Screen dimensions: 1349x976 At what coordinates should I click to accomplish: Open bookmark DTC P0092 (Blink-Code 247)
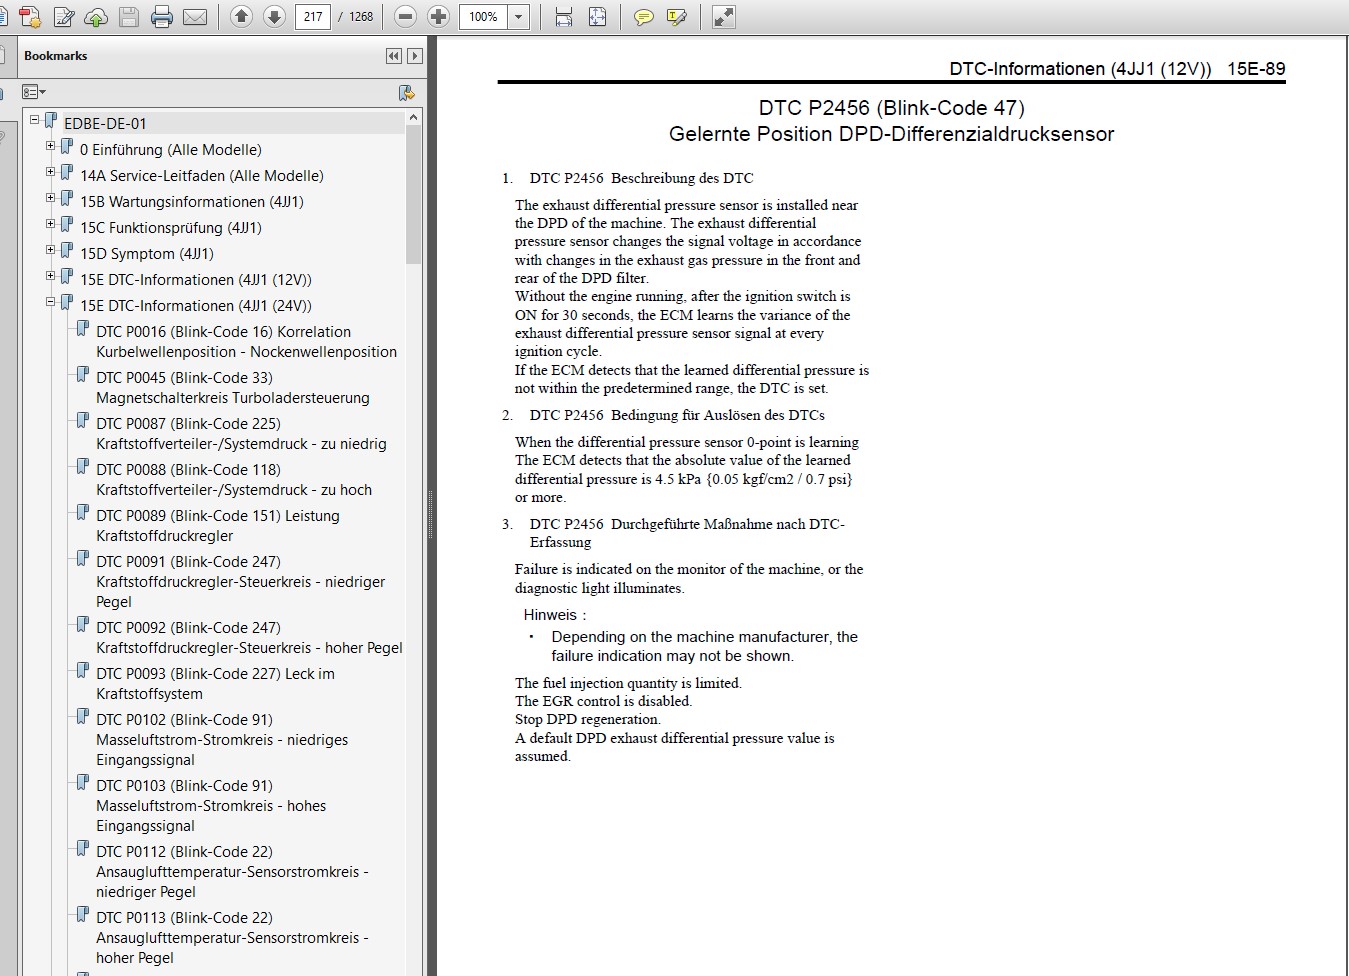point(249,638)
